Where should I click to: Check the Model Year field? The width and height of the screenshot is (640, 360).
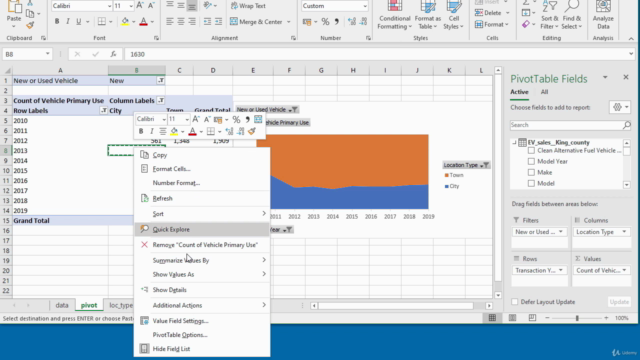(531, 162)
